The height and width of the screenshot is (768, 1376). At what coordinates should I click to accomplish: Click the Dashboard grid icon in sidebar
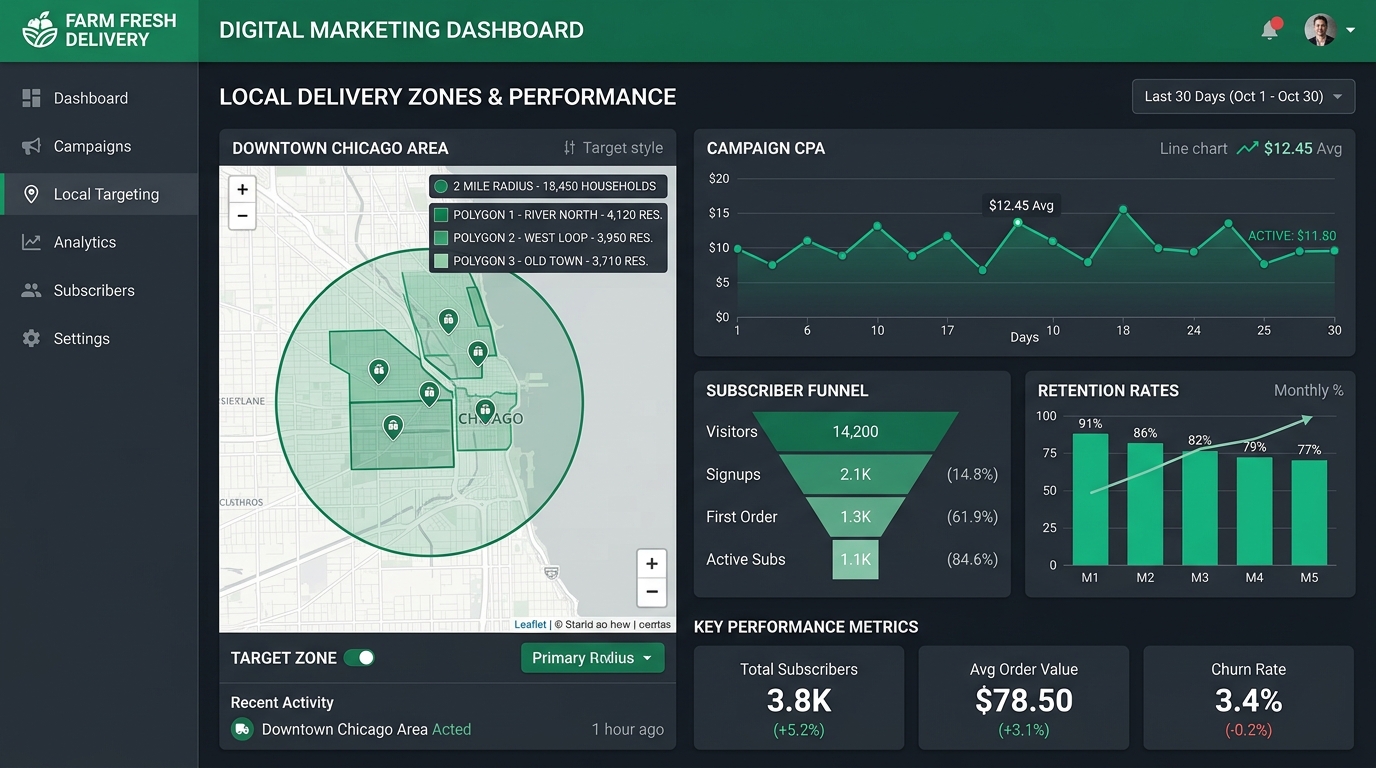pos(31,98)
